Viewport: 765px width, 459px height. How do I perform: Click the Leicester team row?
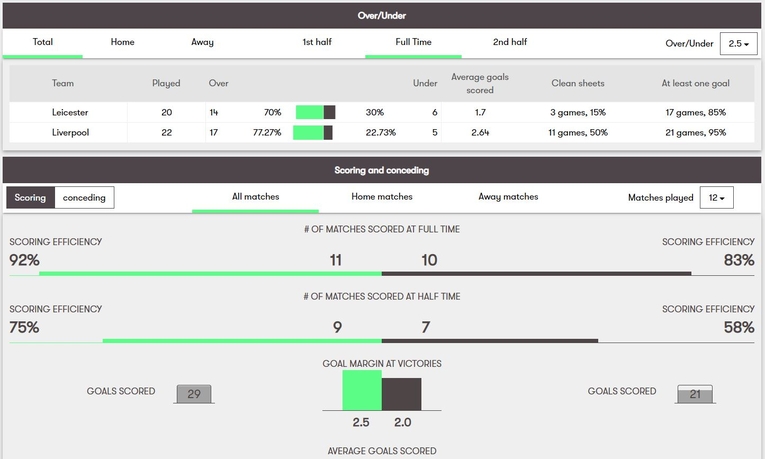click(x=70, y=113)
